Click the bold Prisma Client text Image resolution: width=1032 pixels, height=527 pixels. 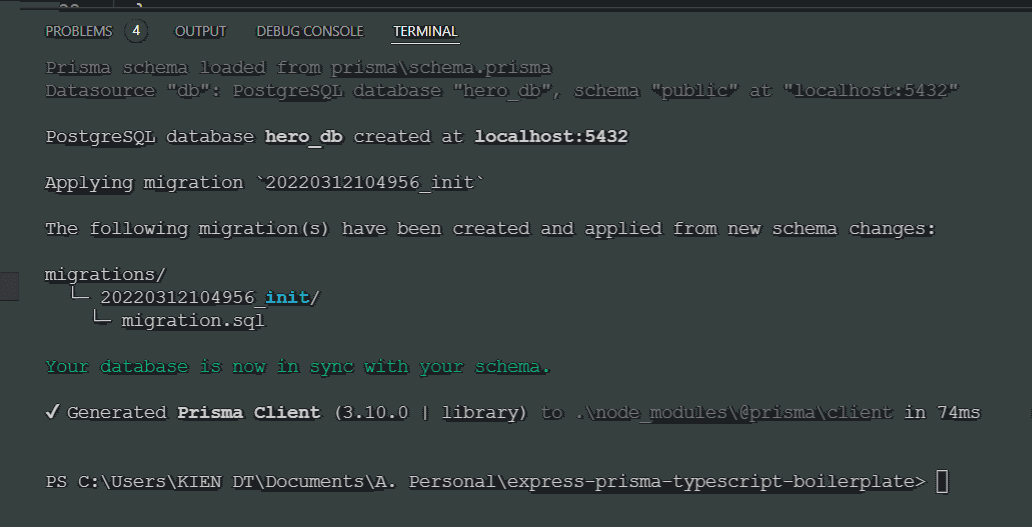tap(249, 412)
